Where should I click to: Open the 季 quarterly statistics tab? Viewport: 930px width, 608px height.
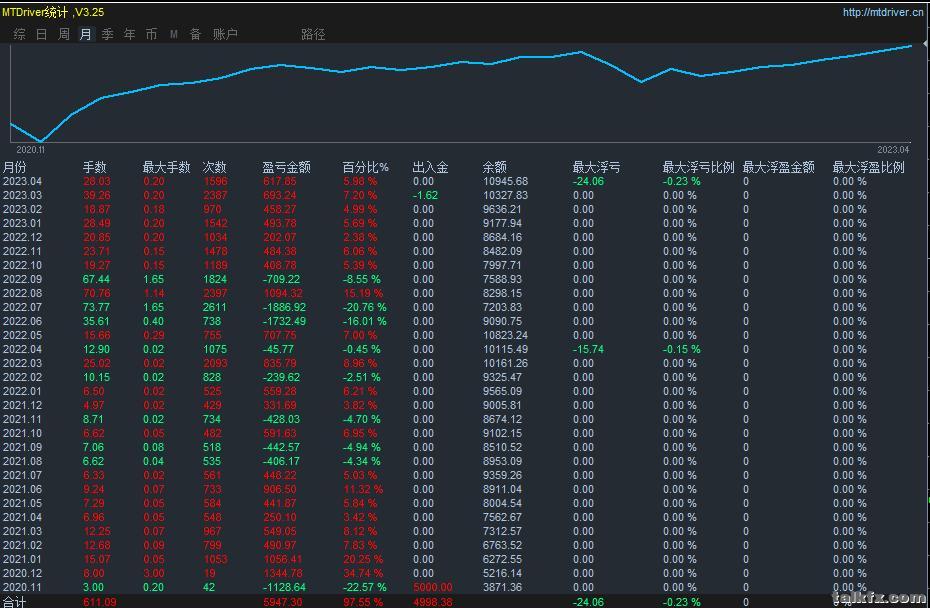107,34
